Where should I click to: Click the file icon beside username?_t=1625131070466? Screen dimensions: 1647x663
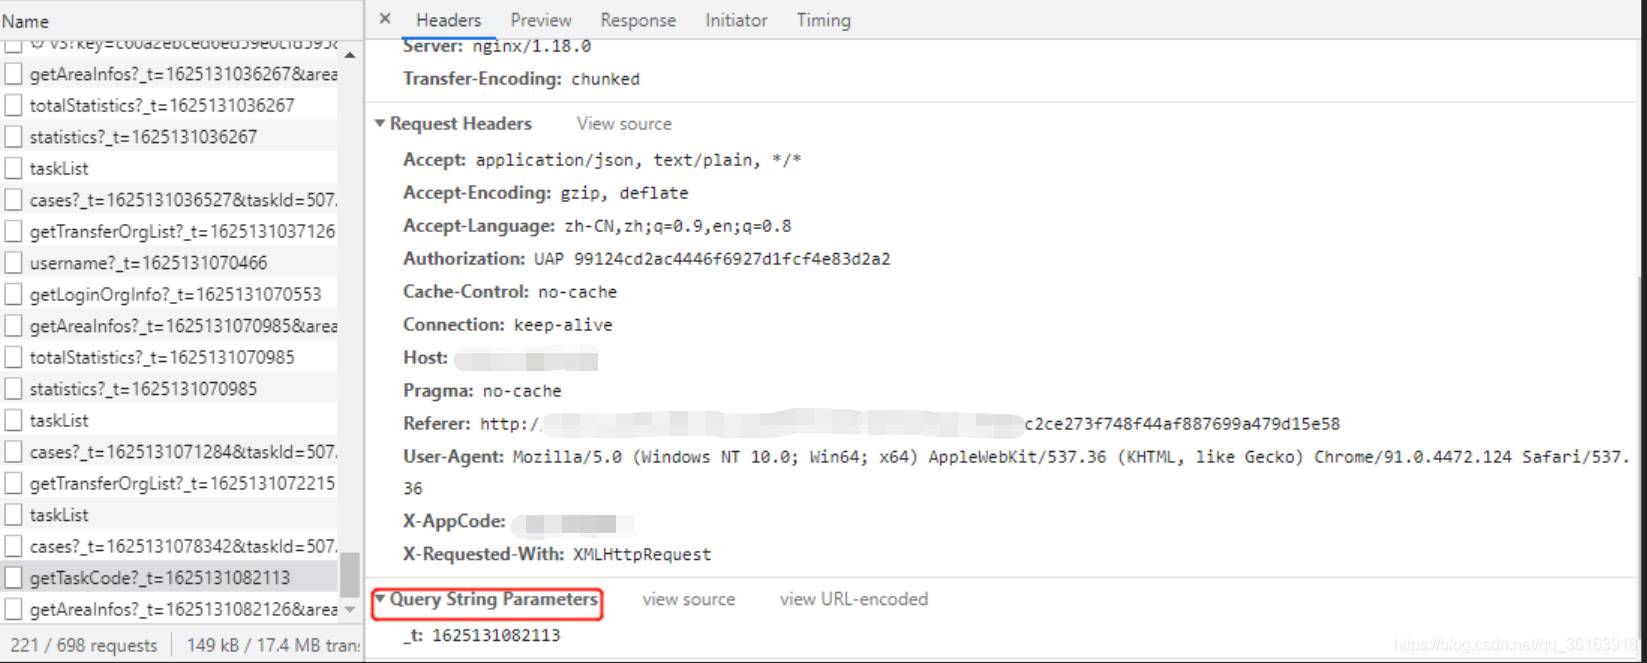(13, 263)
